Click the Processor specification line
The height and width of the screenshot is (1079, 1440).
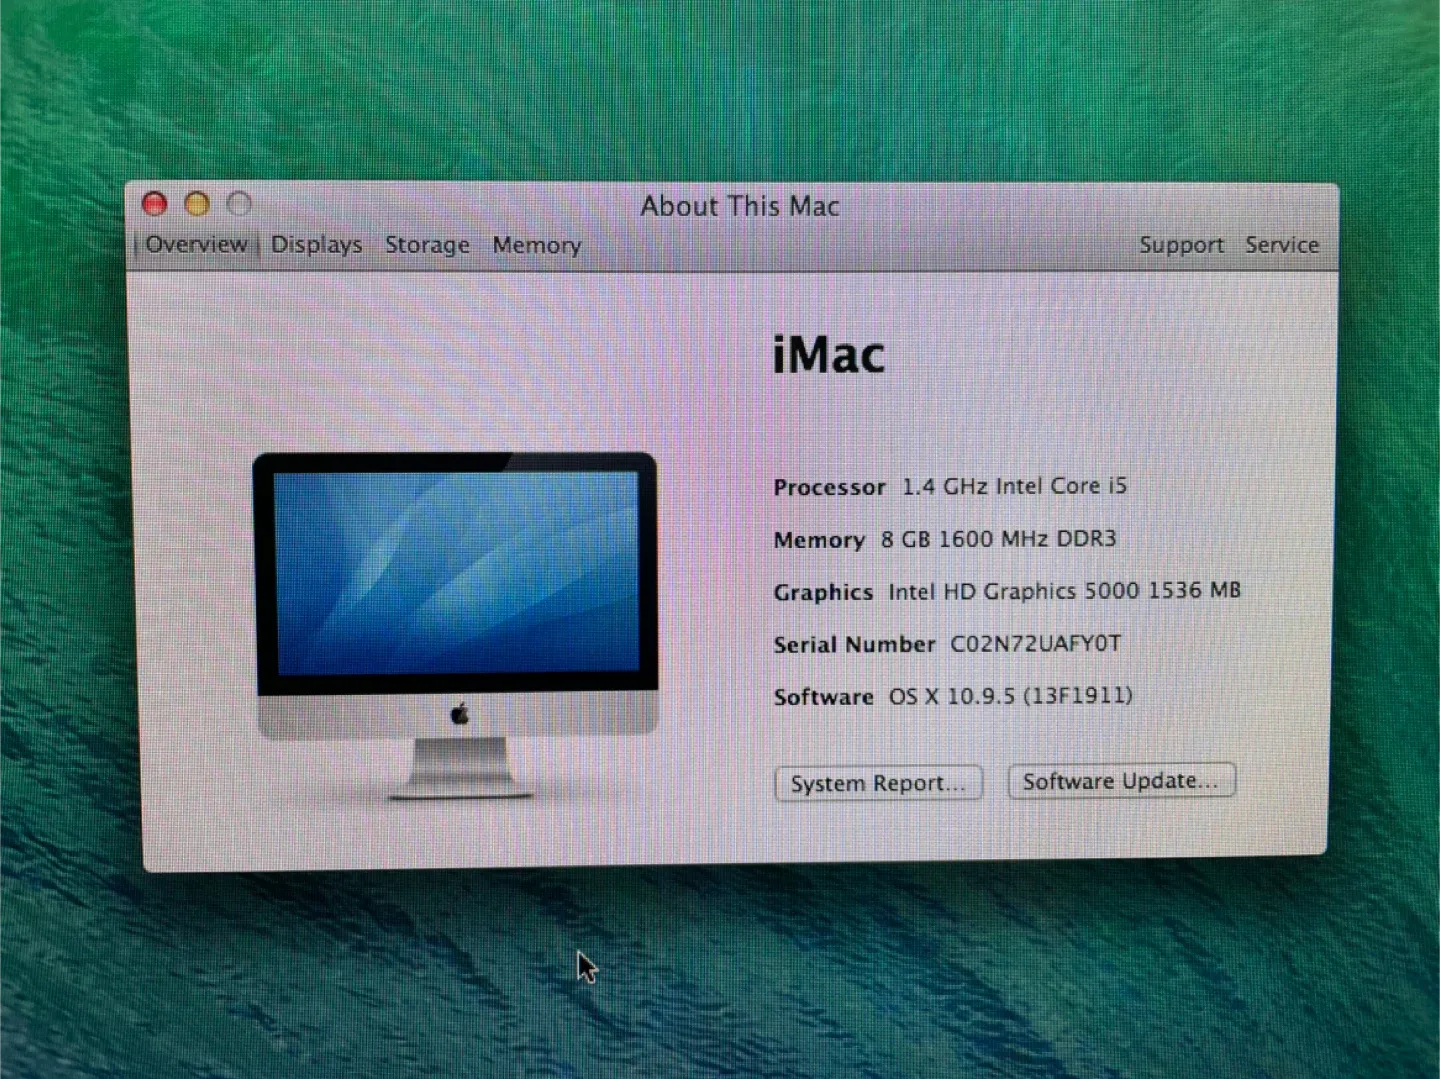tap(950, 487)
